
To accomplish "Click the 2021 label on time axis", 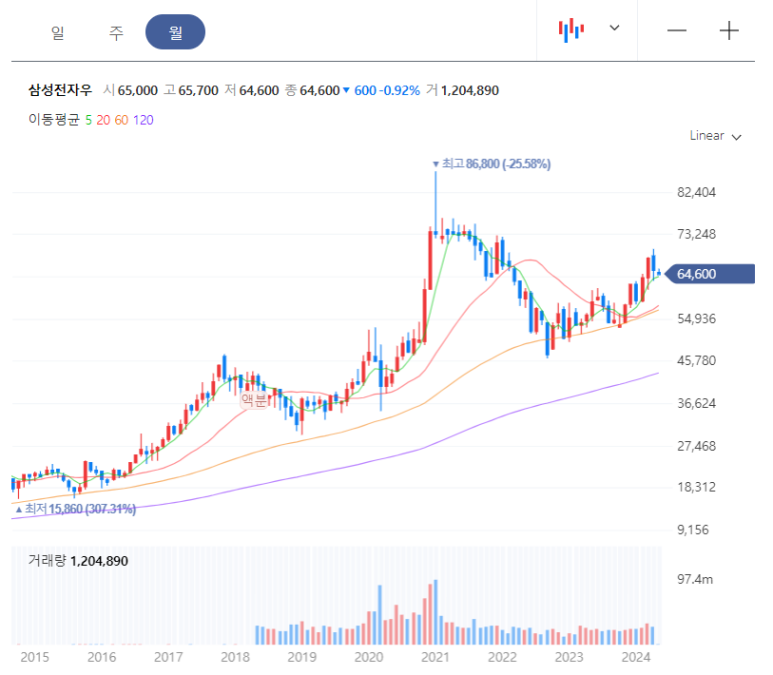I will point(435,657).
